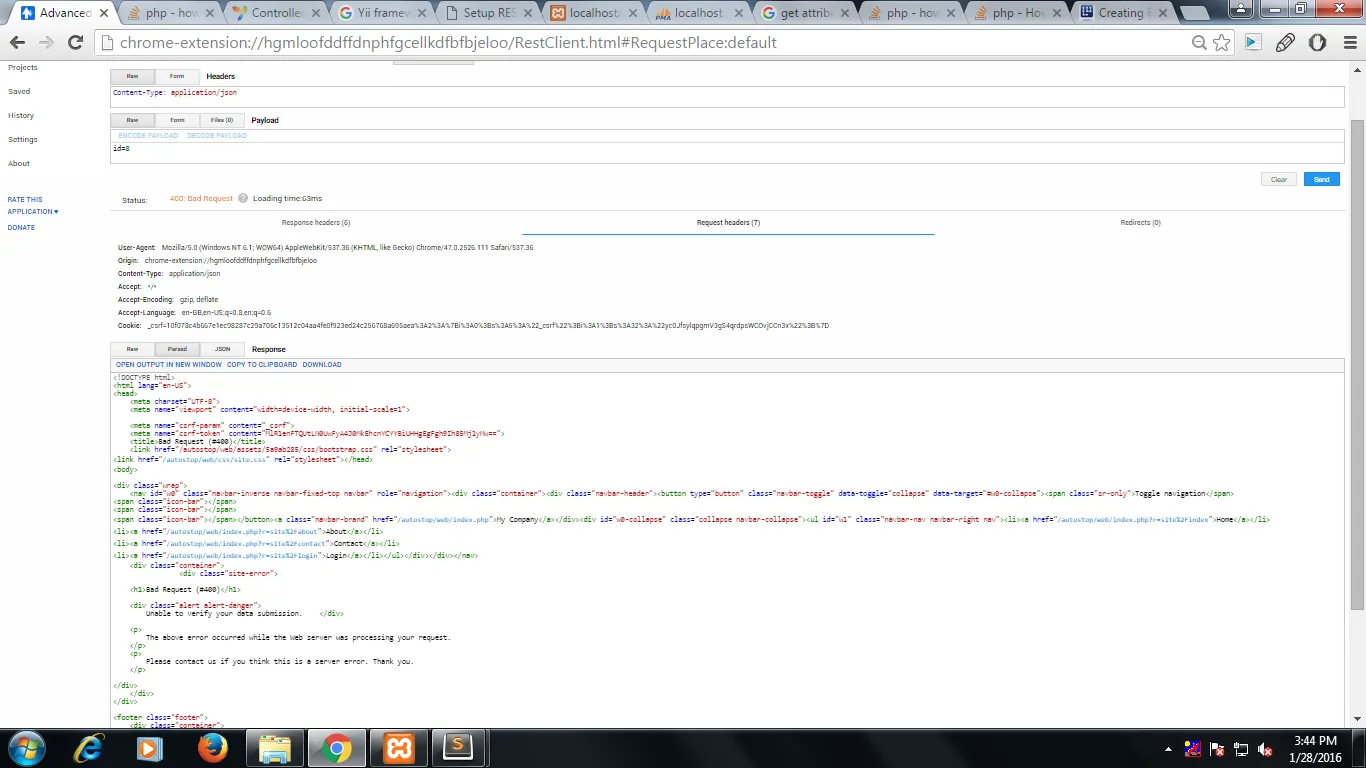Viewport: 1366px width, 768px height.
Task: Show Response in Parsed view
Action: click(177, 349)
